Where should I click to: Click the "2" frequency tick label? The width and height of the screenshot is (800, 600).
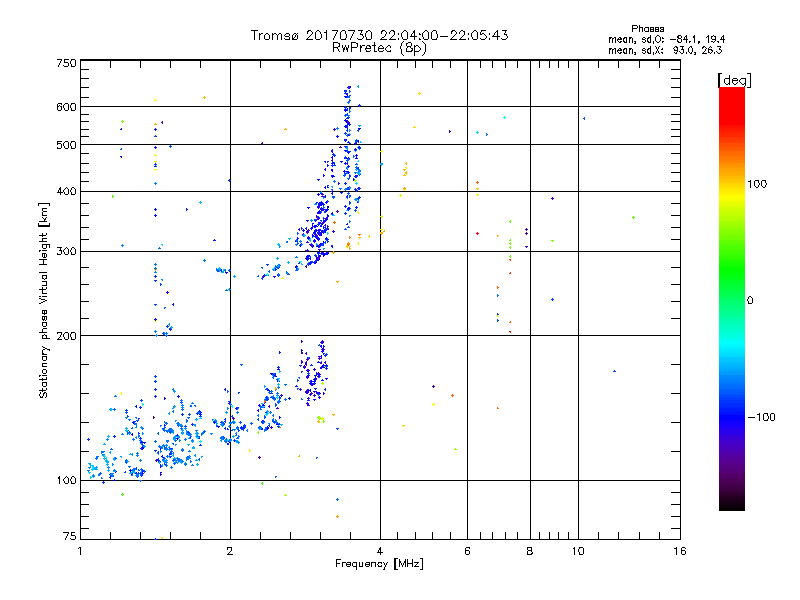point(230,551)
